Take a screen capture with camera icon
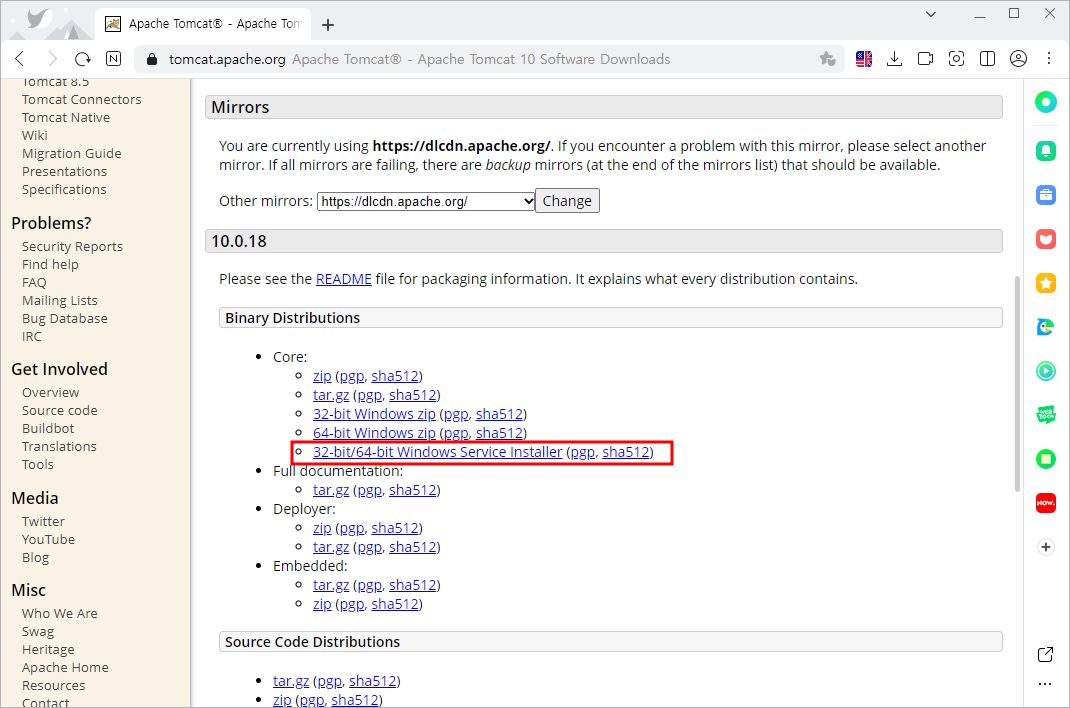The height and width of the screenshot is (708, 1070). pos(957,59)
